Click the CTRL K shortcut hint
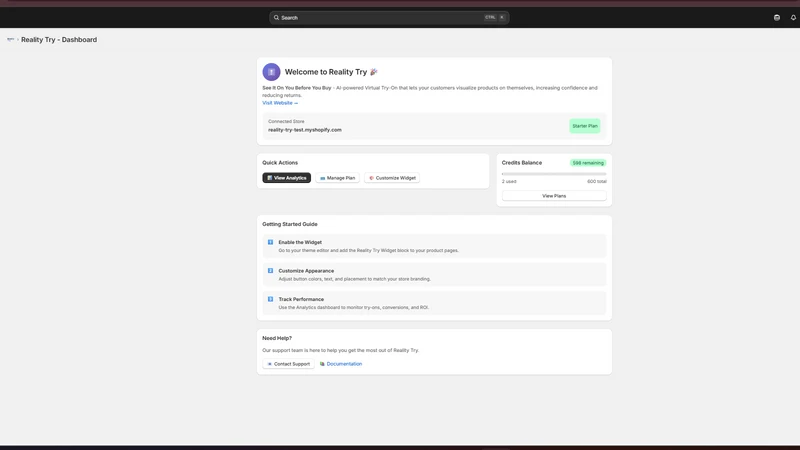 494,17
